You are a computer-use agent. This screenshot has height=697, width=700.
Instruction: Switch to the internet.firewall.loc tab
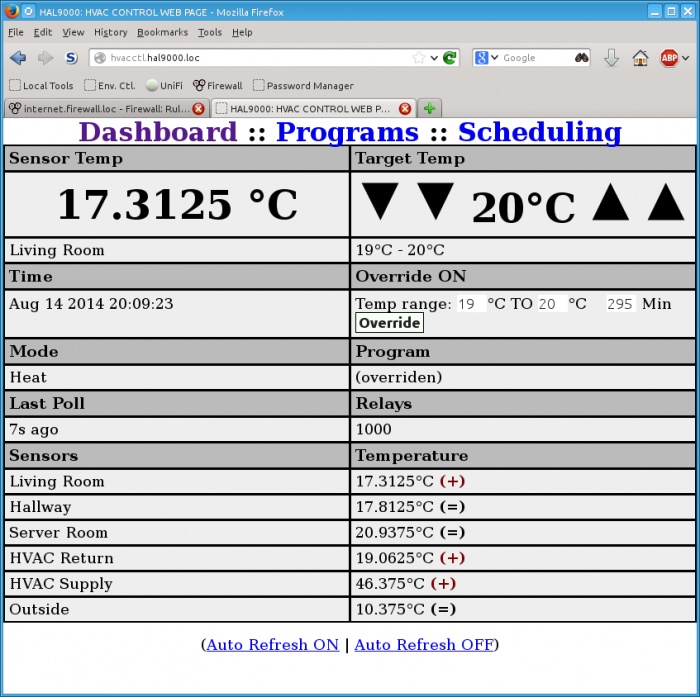[100, 109]
